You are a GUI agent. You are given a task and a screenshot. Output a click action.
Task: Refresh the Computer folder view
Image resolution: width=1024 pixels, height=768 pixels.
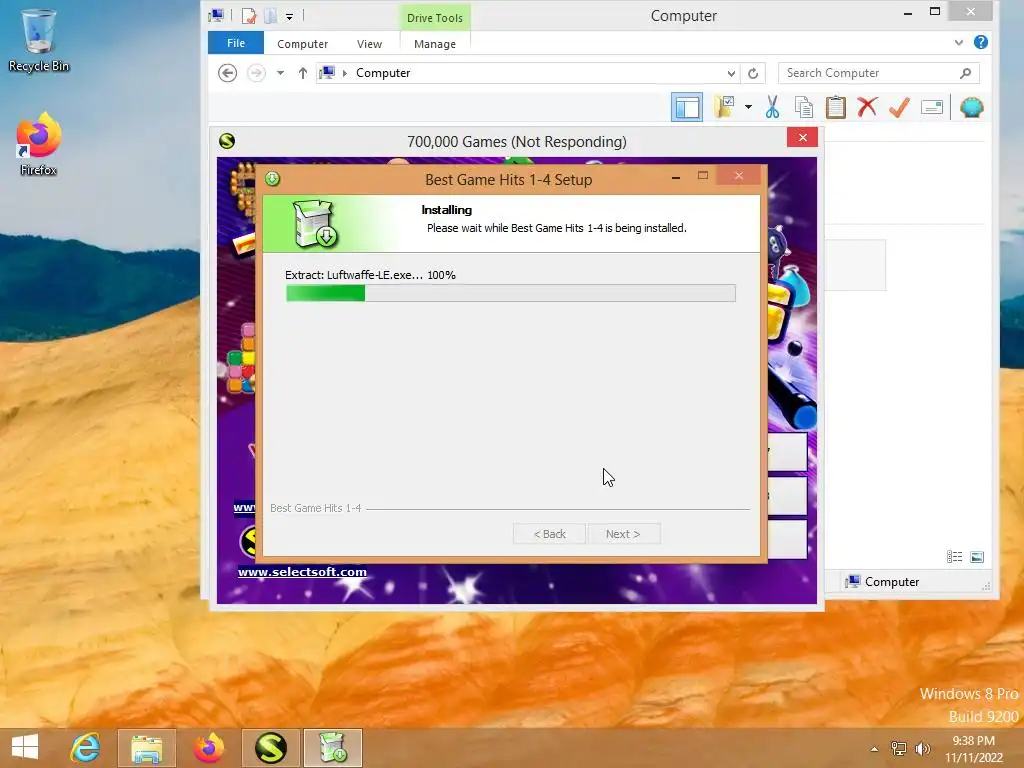tap(753, 73)
